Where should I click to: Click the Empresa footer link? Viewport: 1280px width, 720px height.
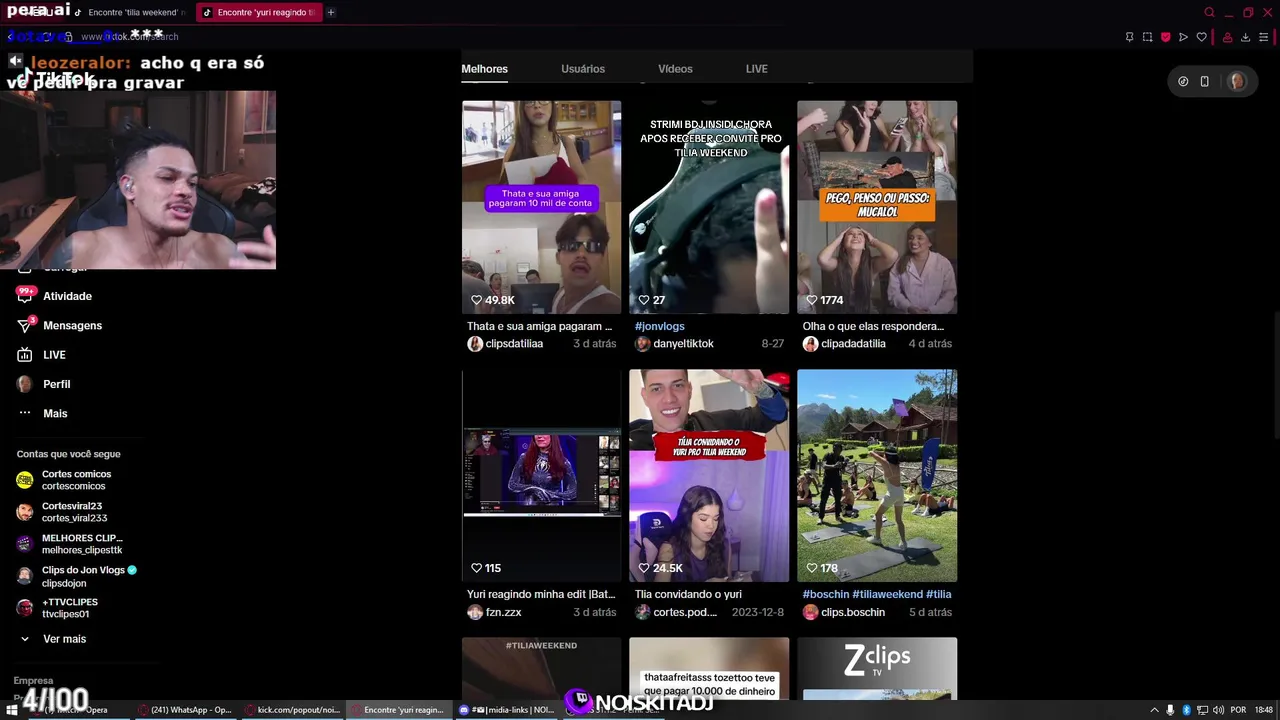pos(33,681)
